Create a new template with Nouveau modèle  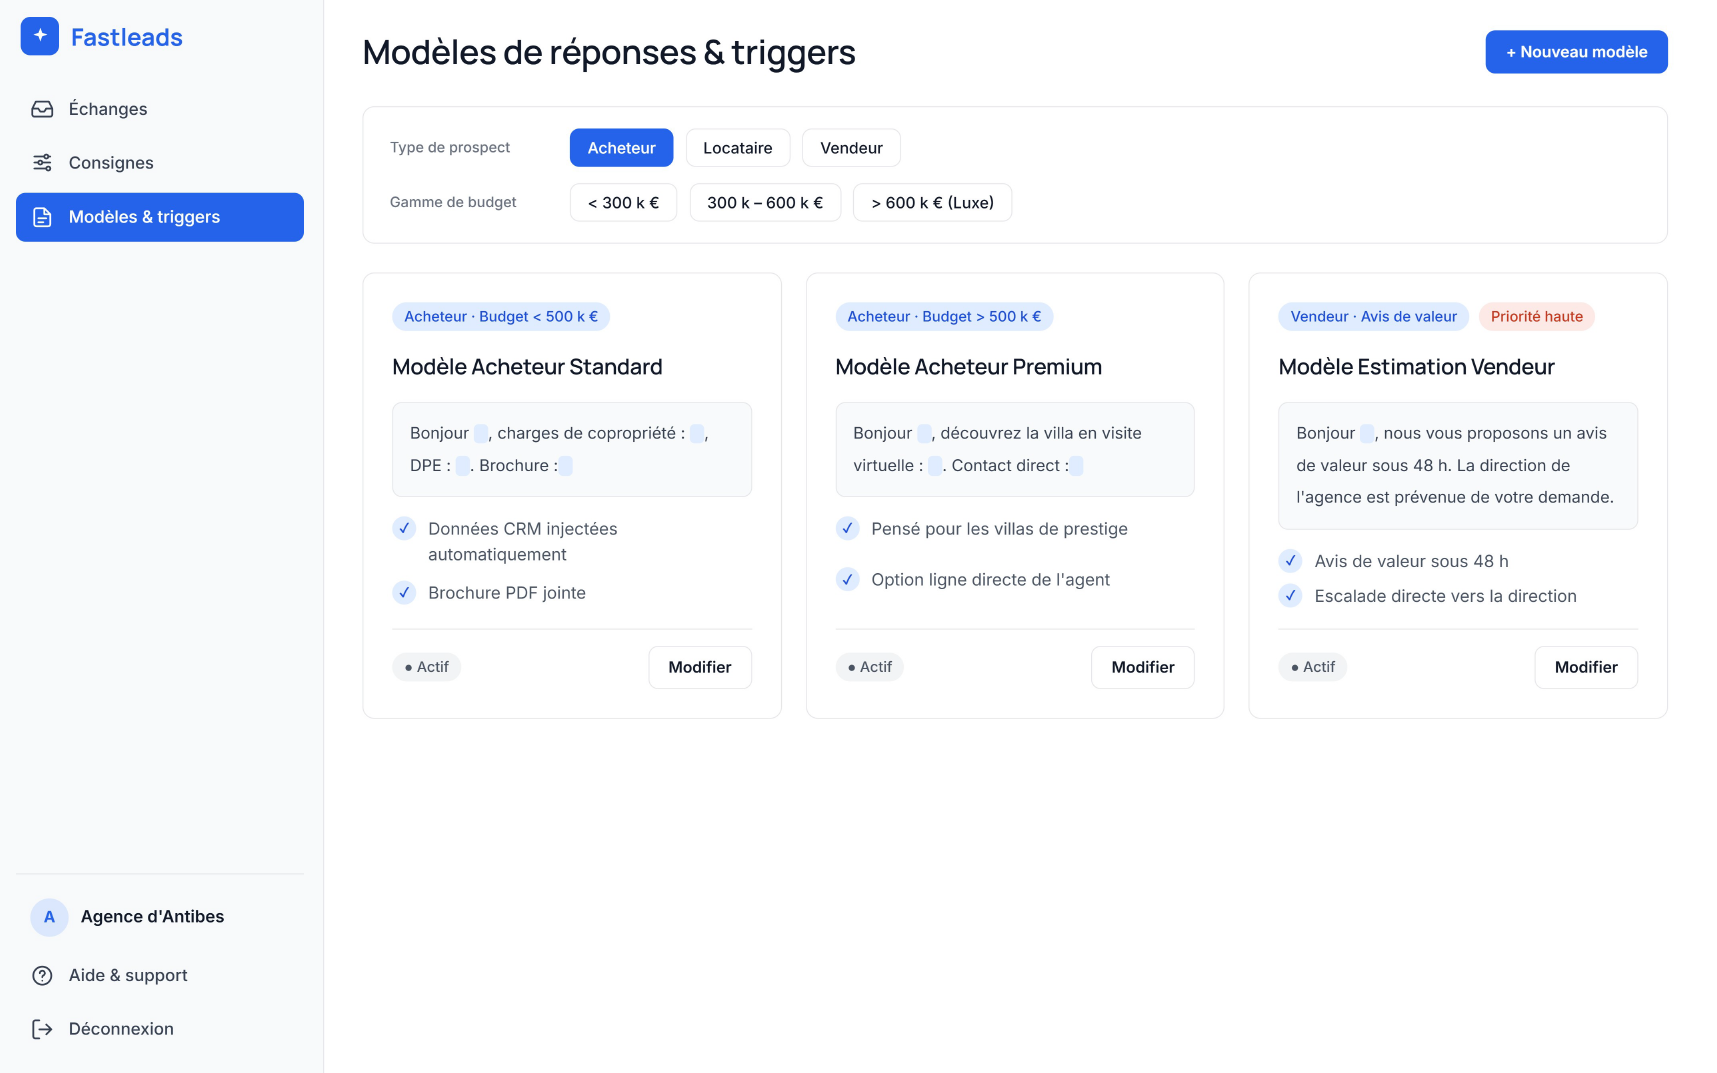(1576, 52)
